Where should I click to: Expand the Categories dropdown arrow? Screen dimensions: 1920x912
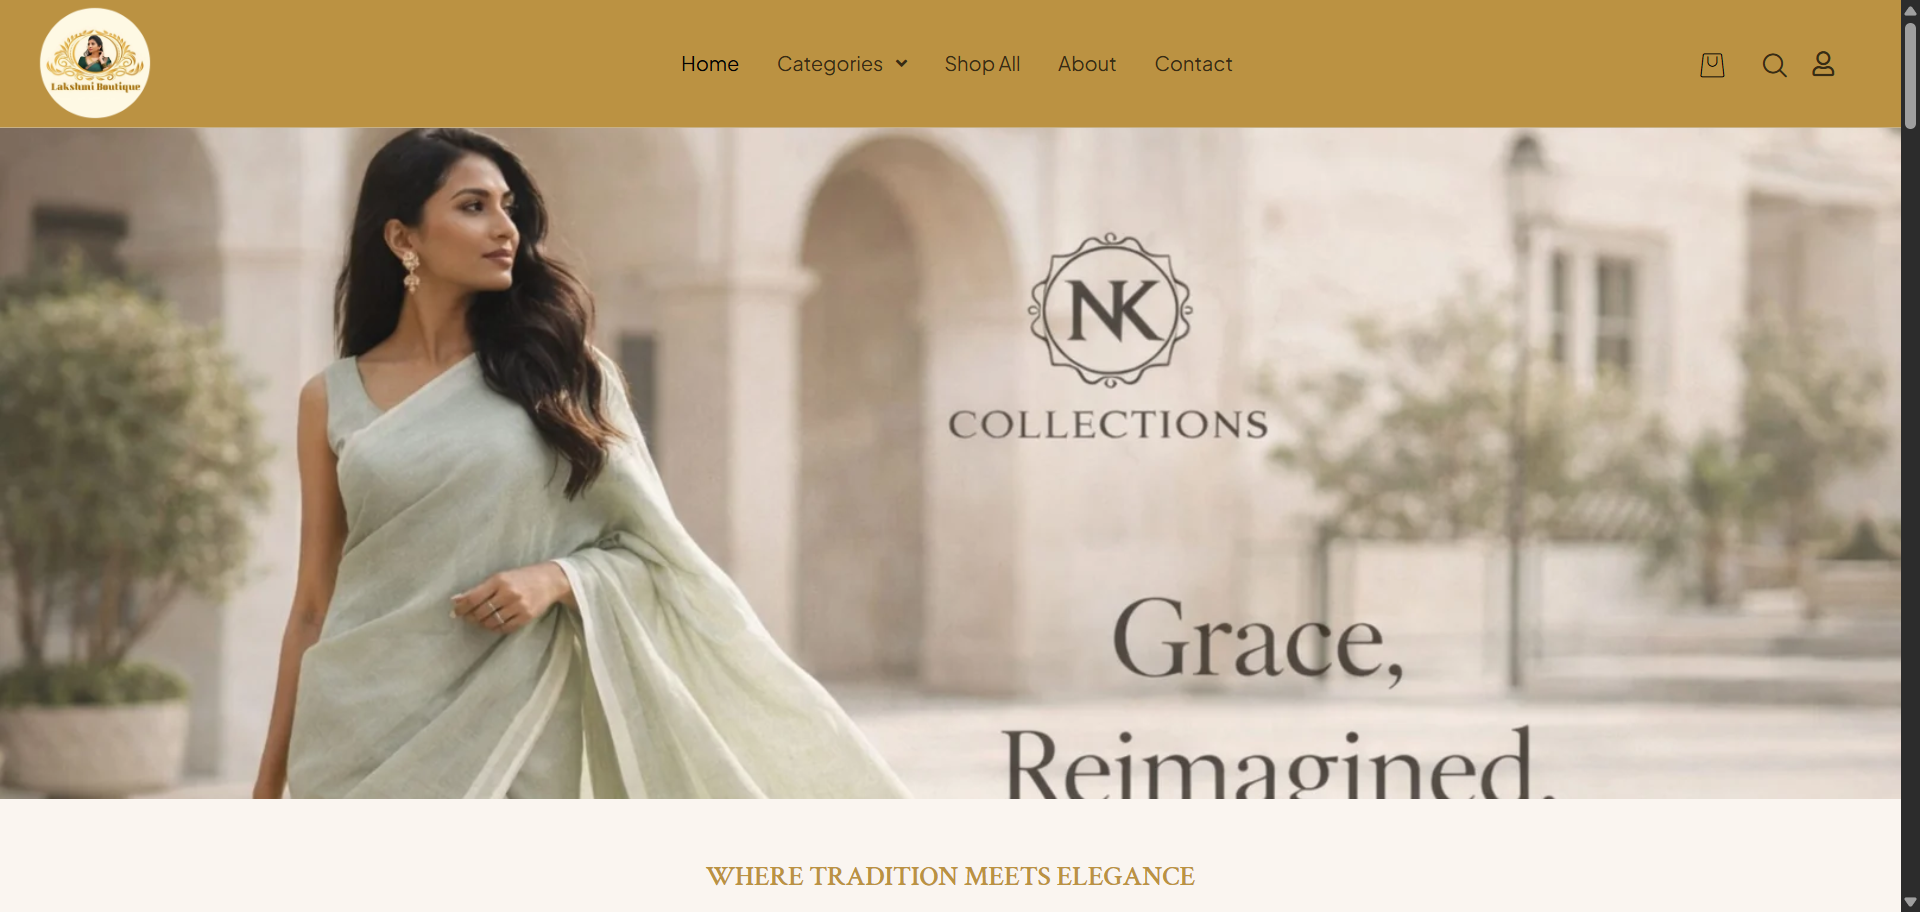point(901,64)
